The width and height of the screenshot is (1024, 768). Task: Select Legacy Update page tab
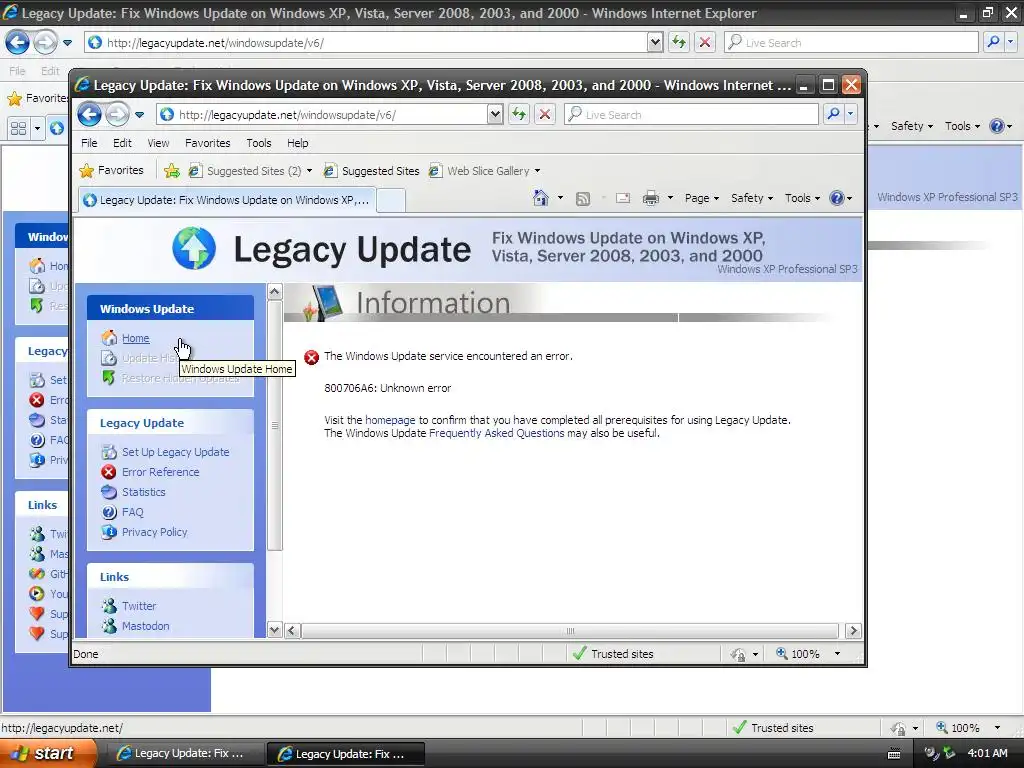(227, 200)
